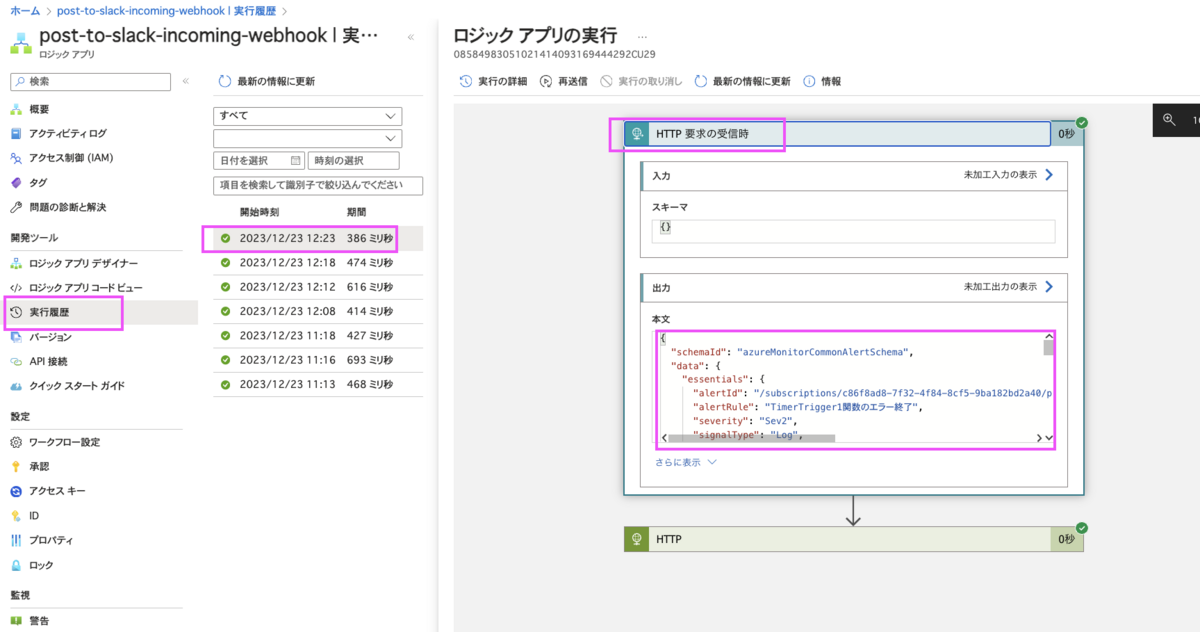
Task: Open 承認 key item
Action: pos(39,466)
